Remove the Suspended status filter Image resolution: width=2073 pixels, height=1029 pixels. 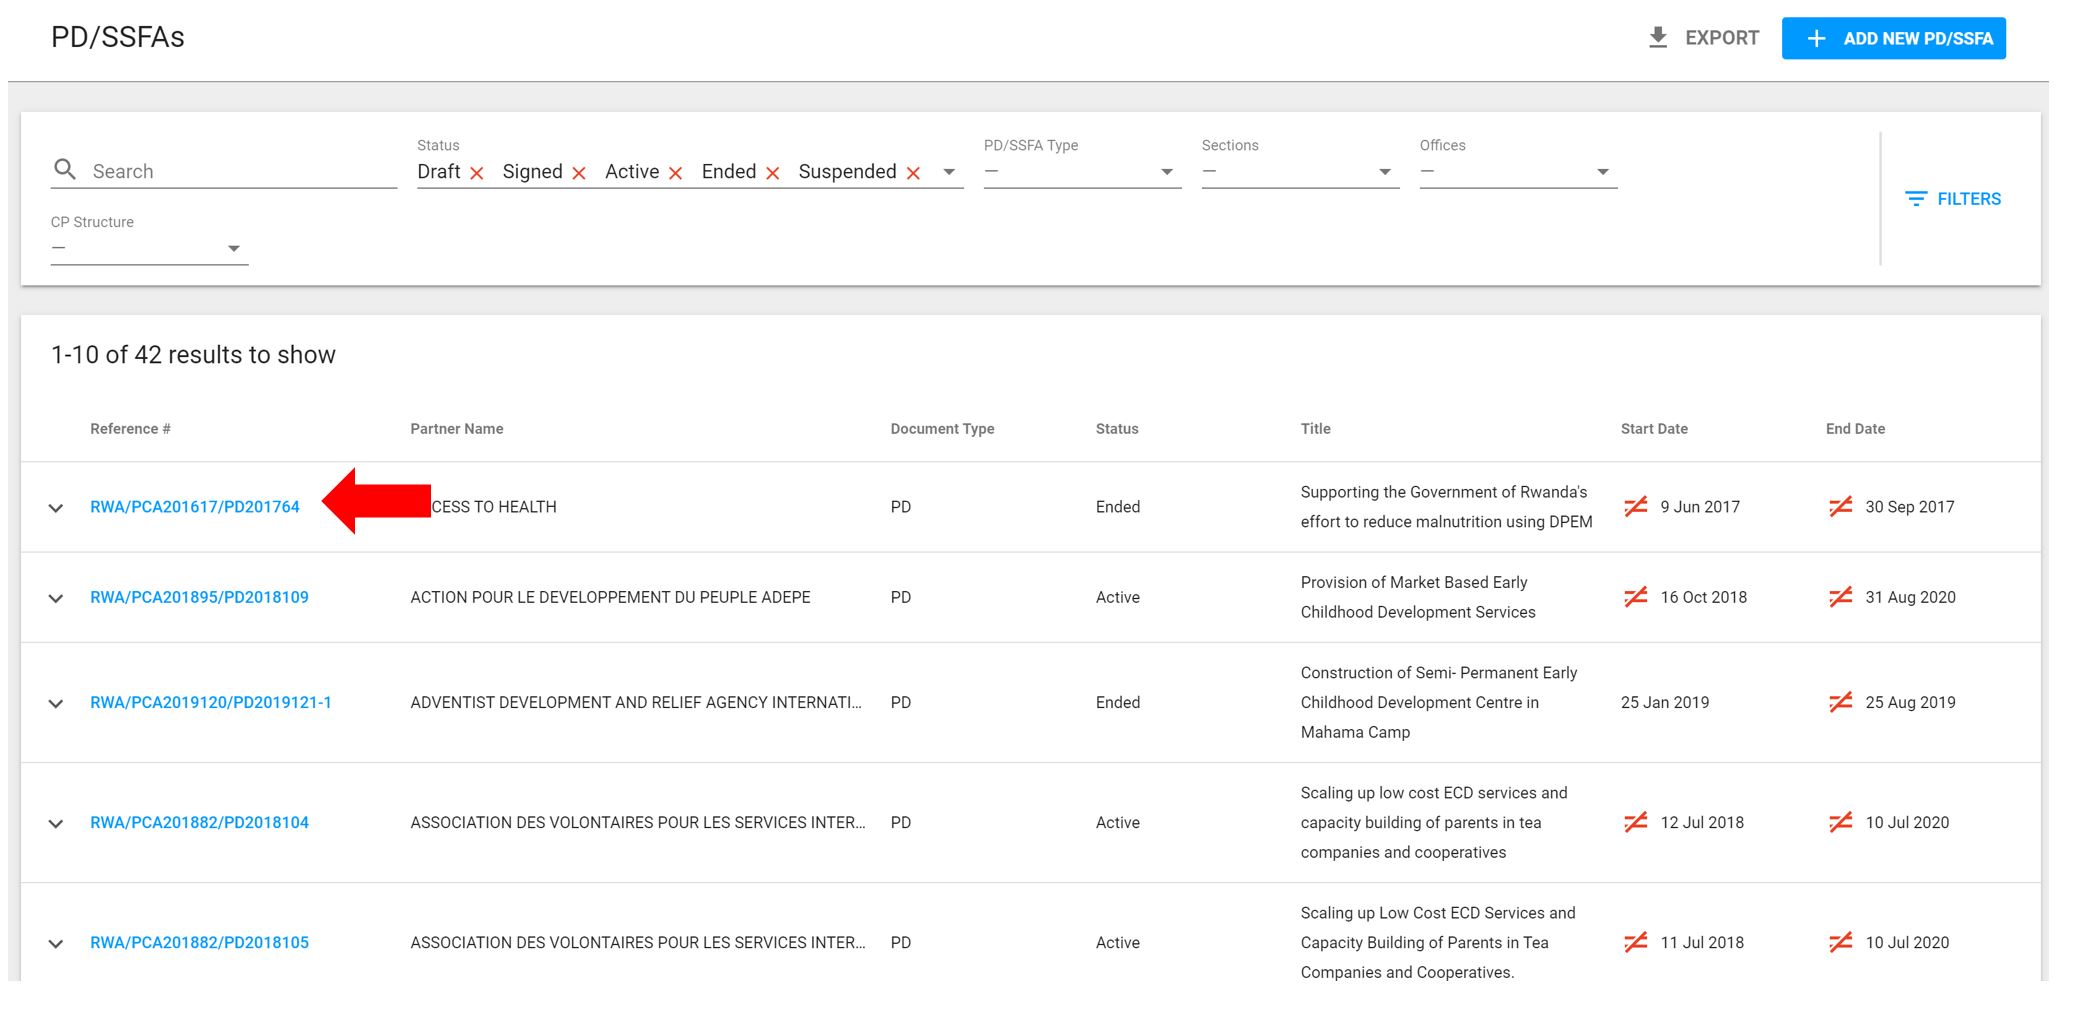[913, 172]
